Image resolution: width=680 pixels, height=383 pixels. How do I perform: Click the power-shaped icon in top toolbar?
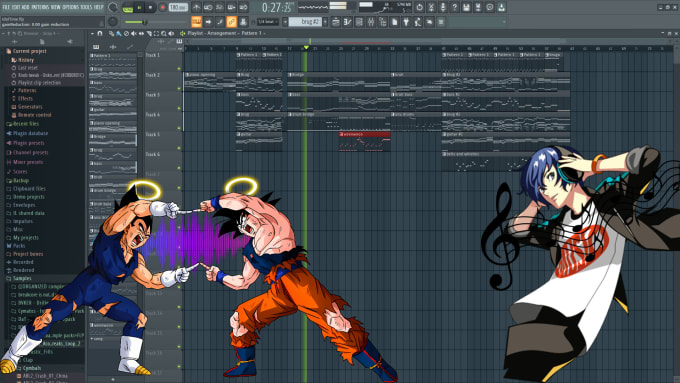click(419, 7)
